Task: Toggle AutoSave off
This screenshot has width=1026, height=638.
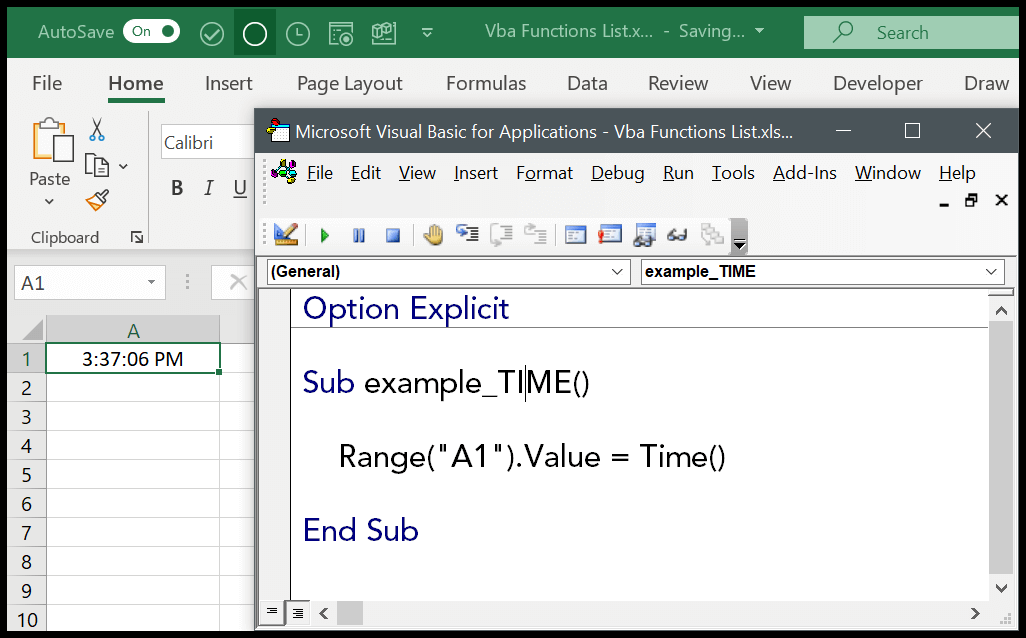Action: click(151, 31)
